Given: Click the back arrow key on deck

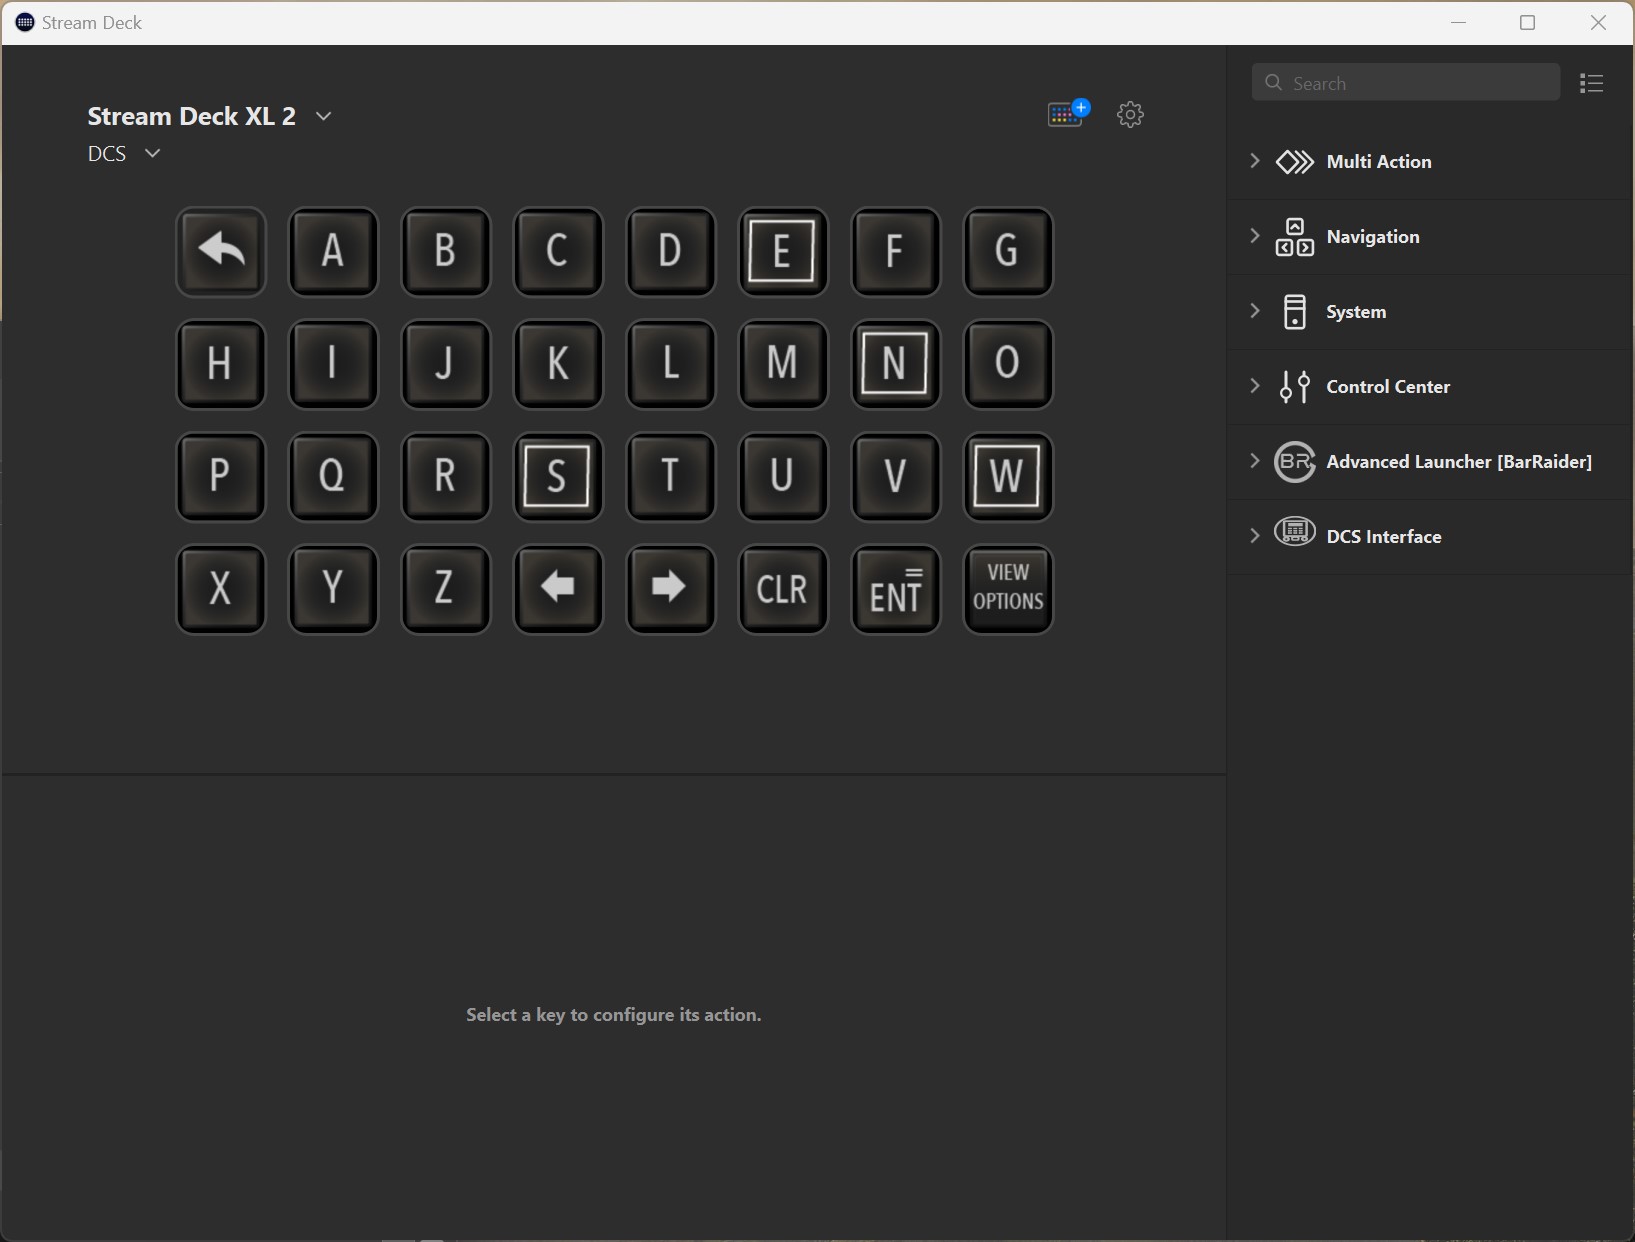Looking at the screenshot, I should 221,251.
